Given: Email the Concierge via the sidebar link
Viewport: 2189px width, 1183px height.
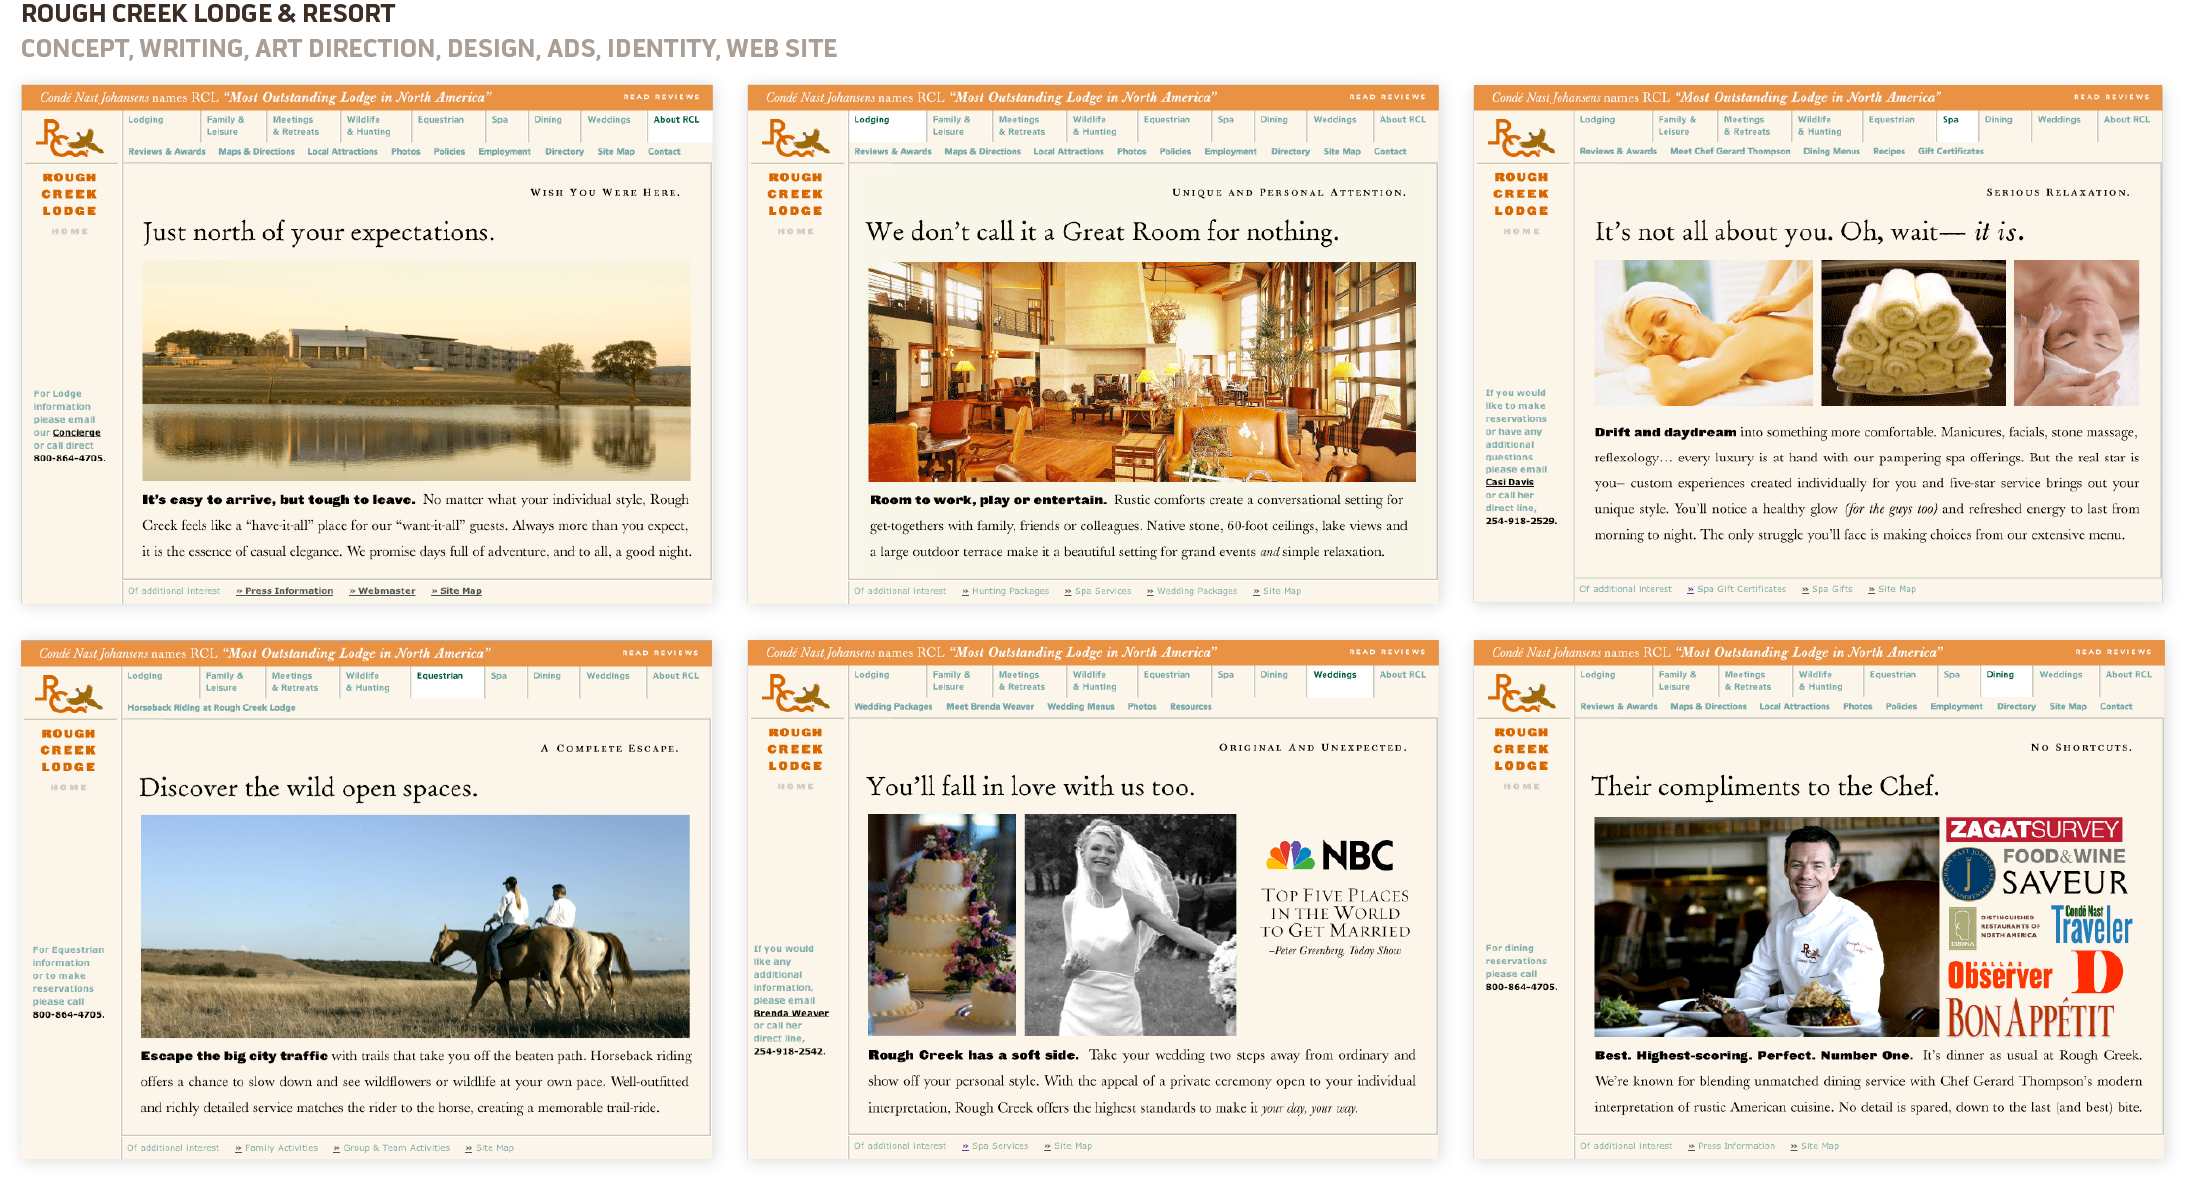Looking at the screenshot, I should [x=76, y=433].
